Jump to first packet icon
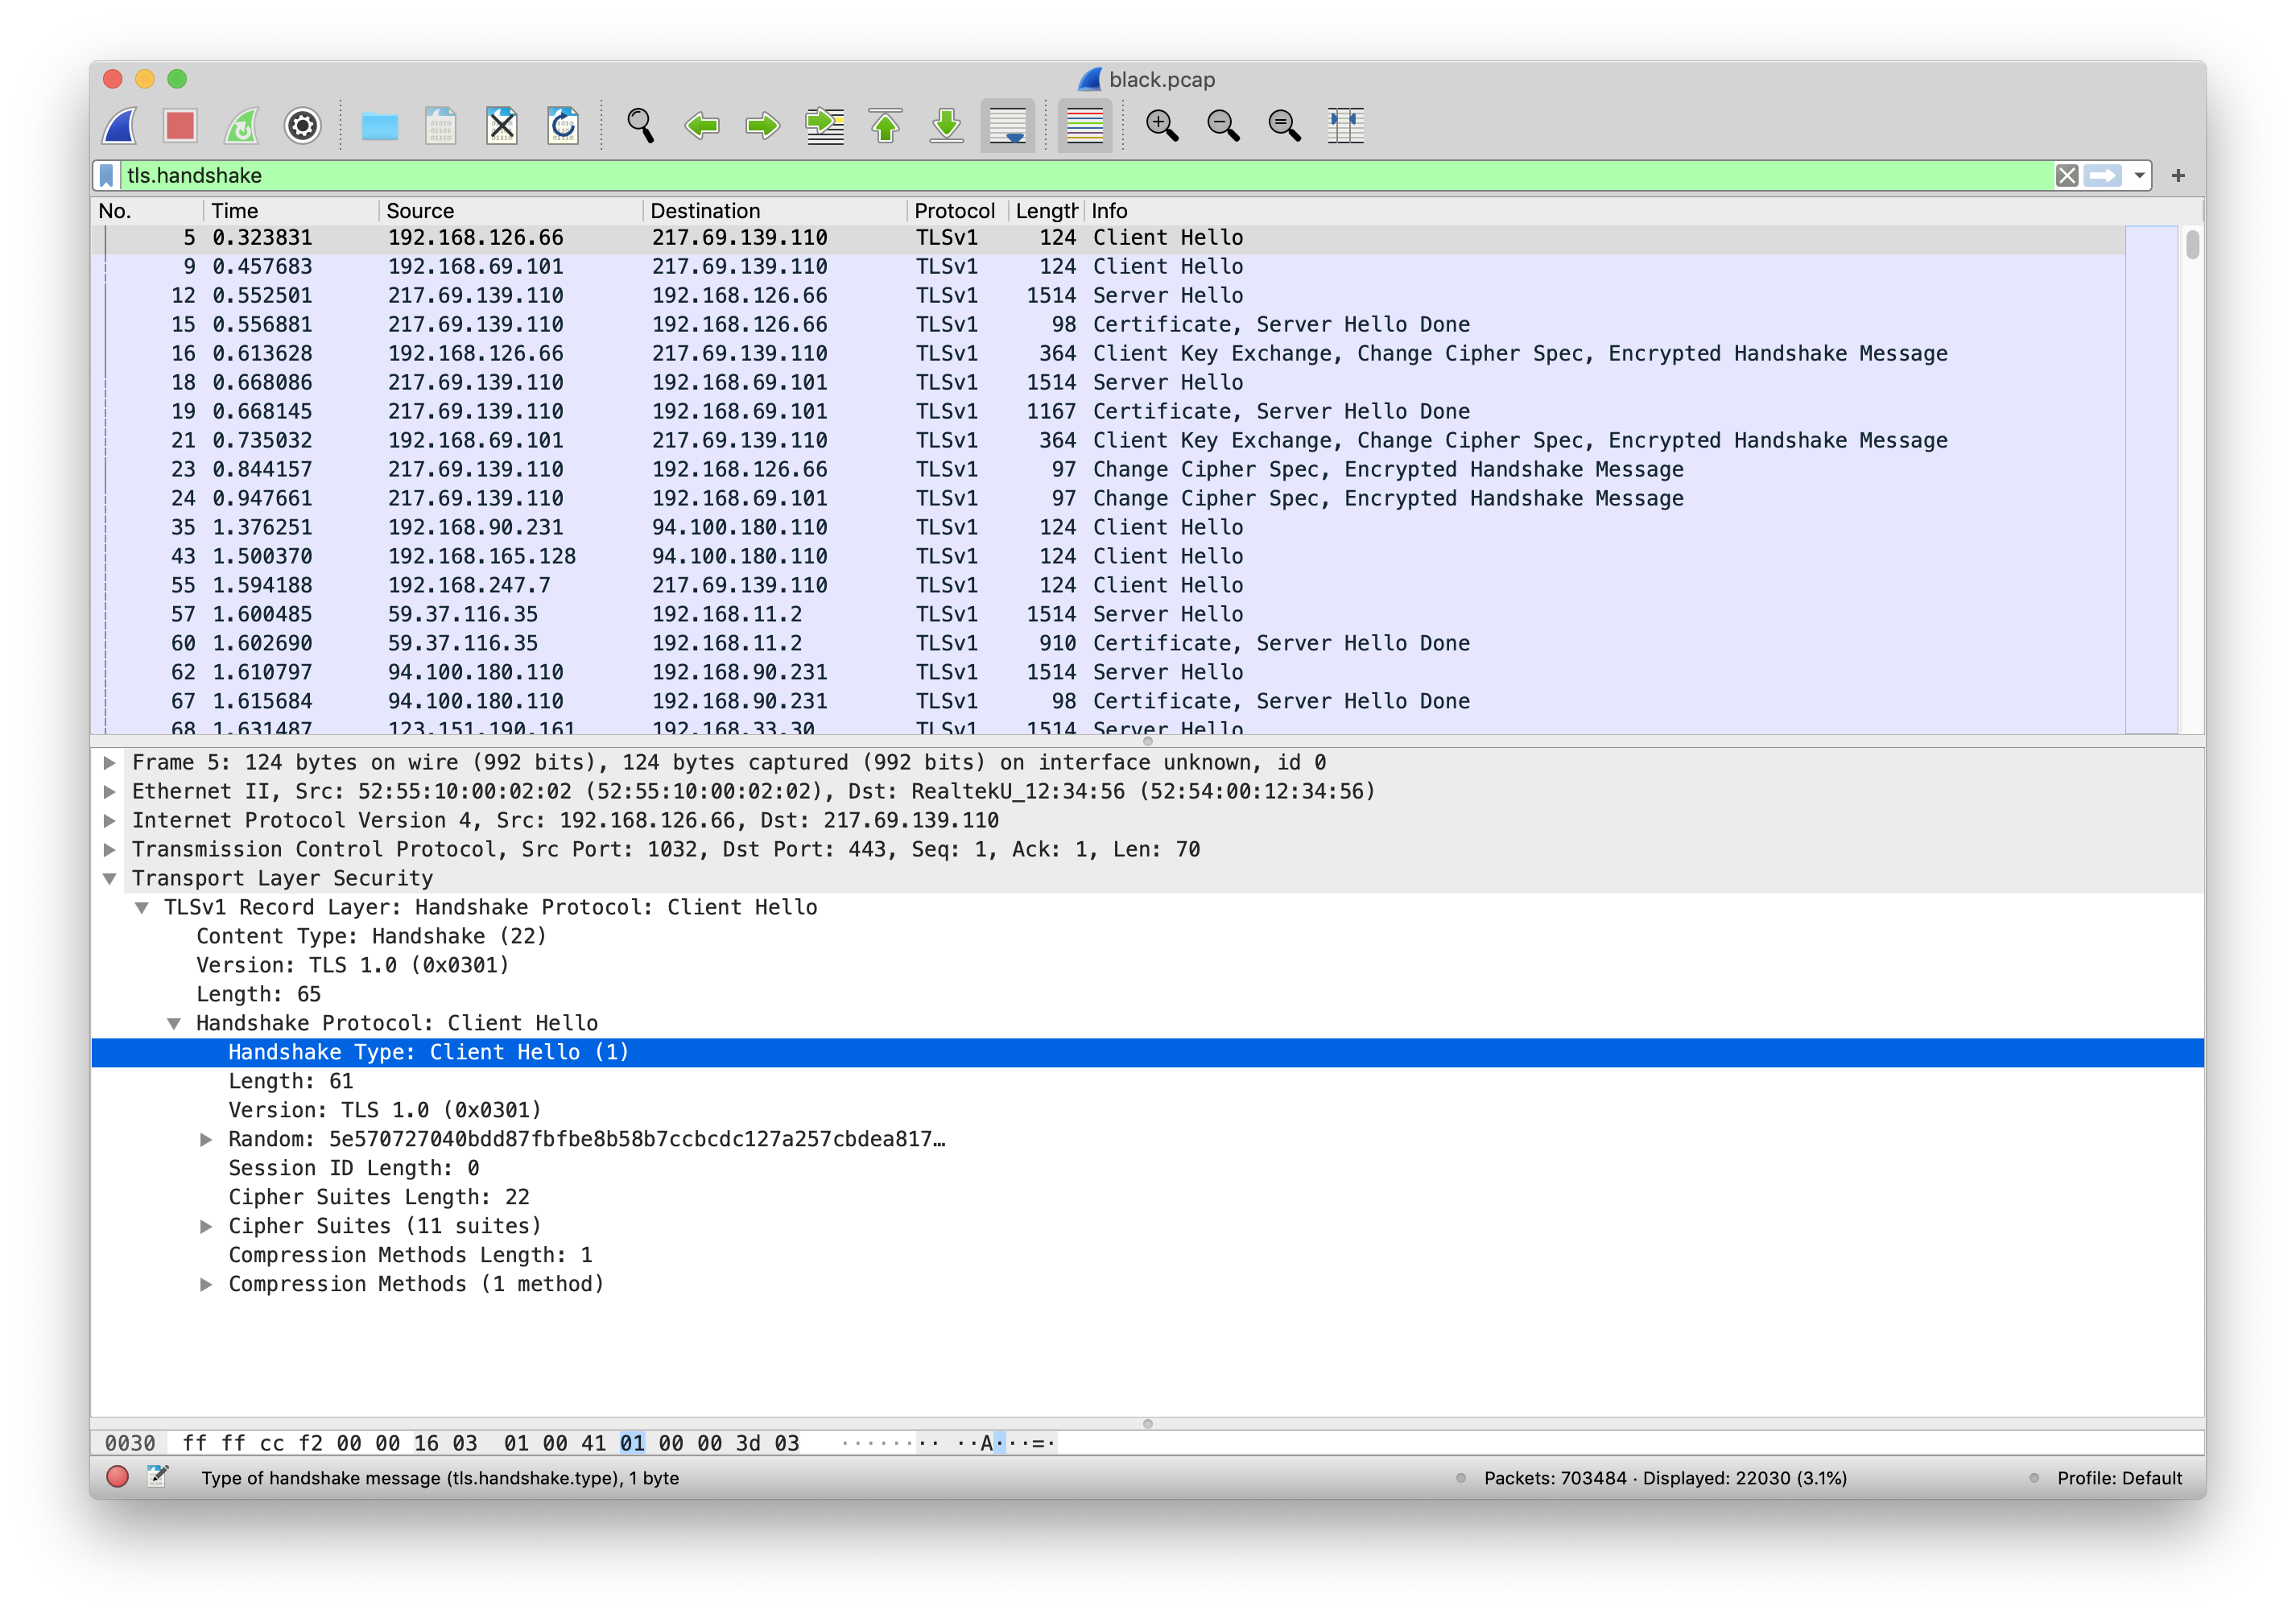The height and width of the screenshot is (1618, 2296). pos(885,126)
